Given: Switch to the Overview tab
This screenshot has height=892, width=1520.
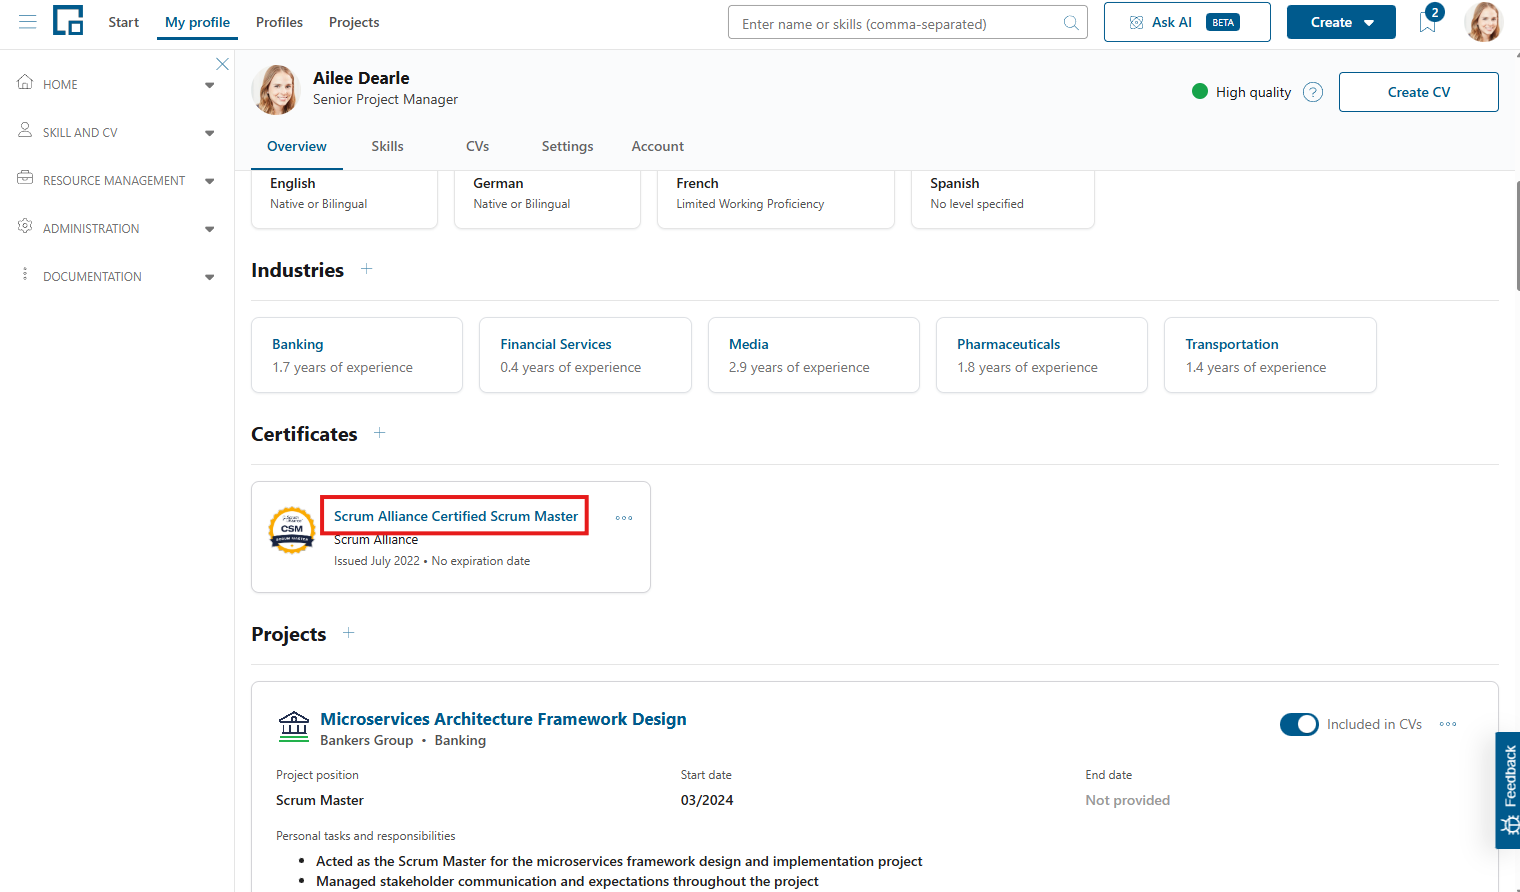Looking at the screenshot, I should click(x=297, y=146).
